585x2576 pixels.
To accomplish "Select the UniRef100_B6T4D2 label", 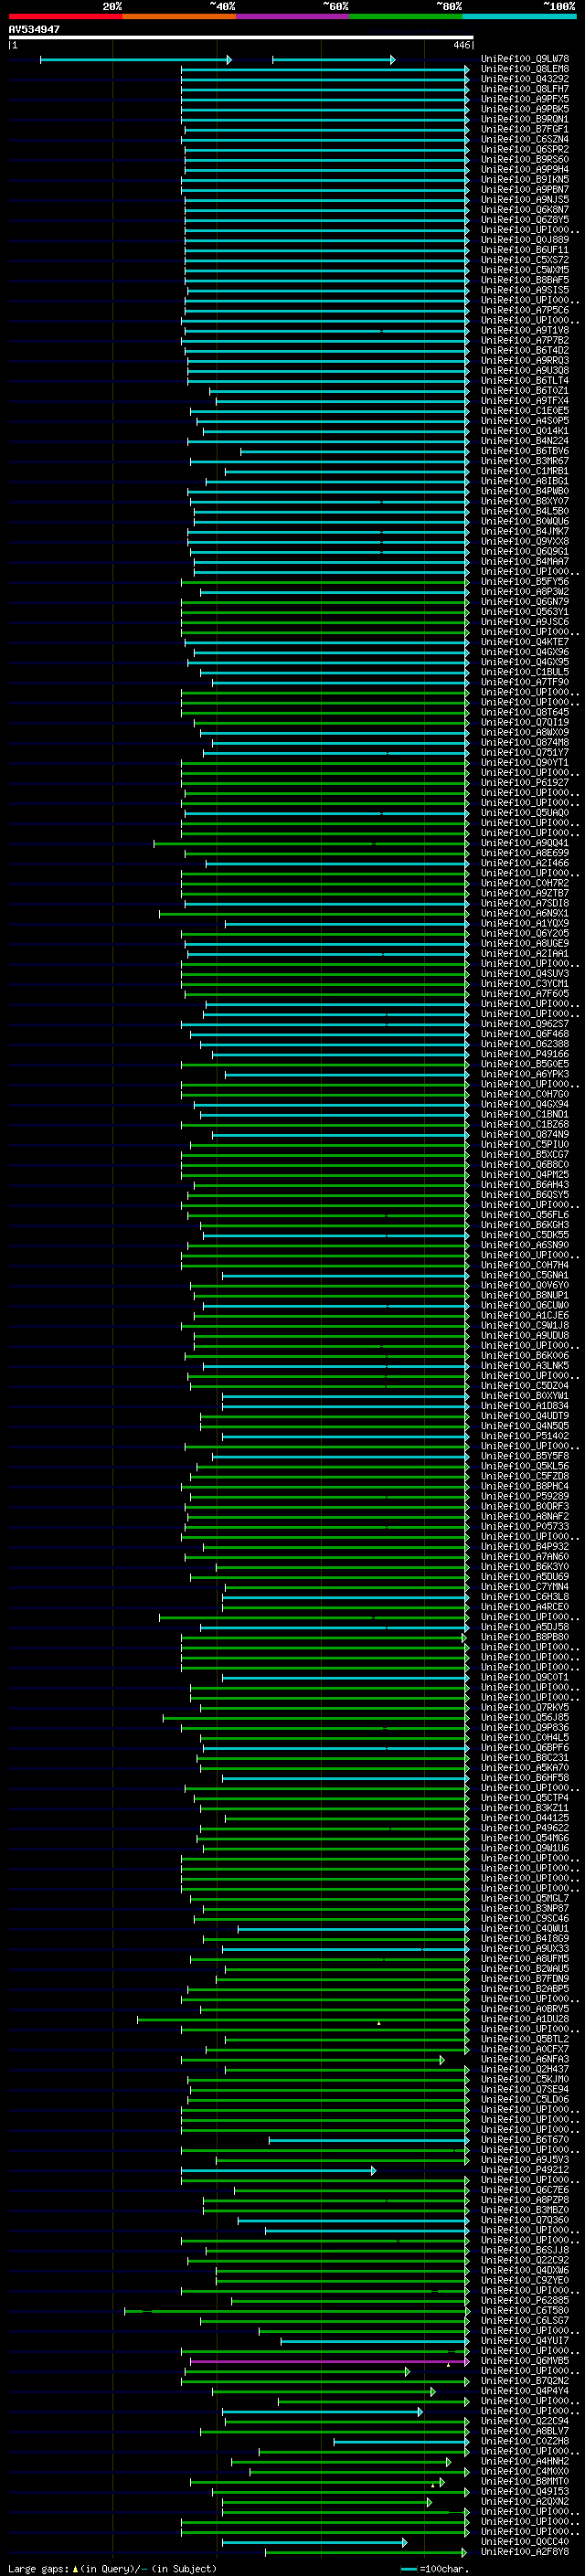I will [525, 351].
